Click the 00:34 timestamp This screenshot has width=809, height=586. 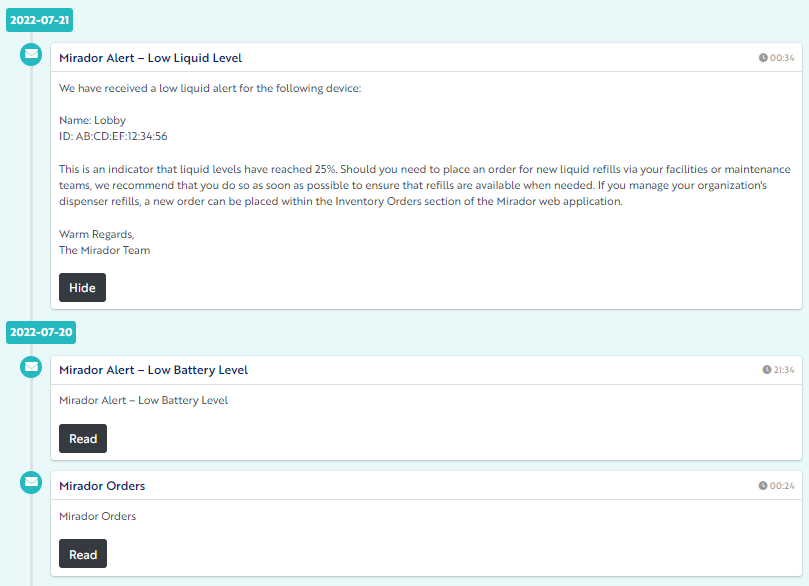coord(782,58)
